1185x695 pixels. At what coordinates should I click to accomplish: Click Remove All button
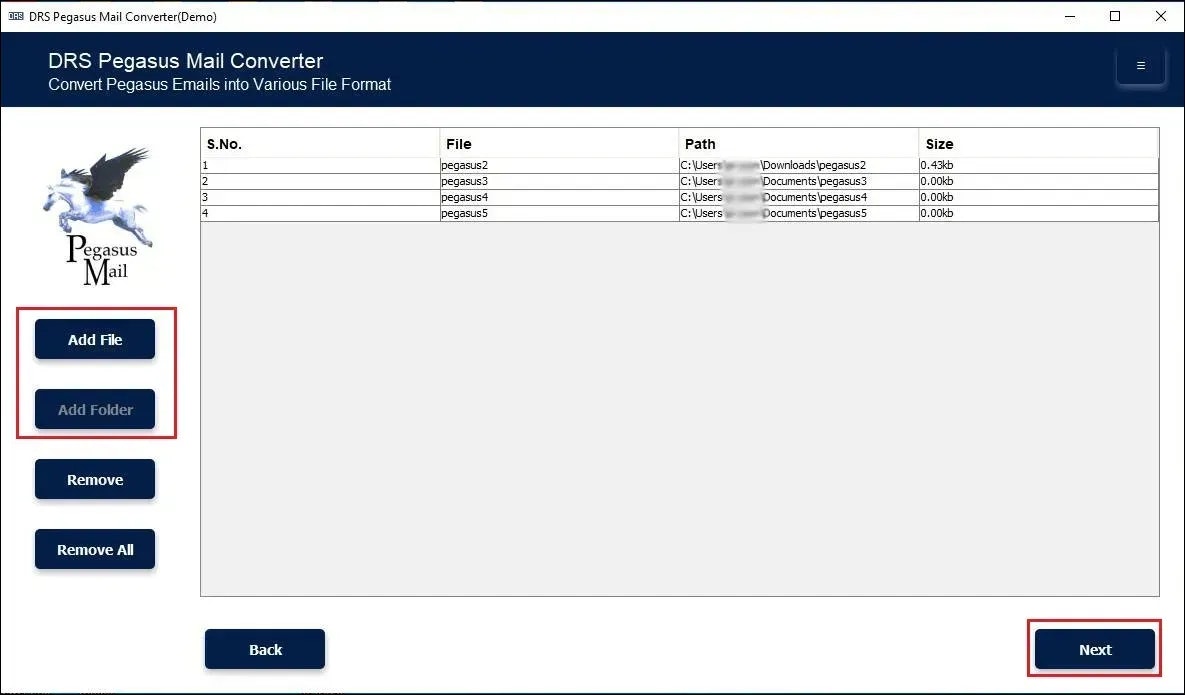pos(95,550)
